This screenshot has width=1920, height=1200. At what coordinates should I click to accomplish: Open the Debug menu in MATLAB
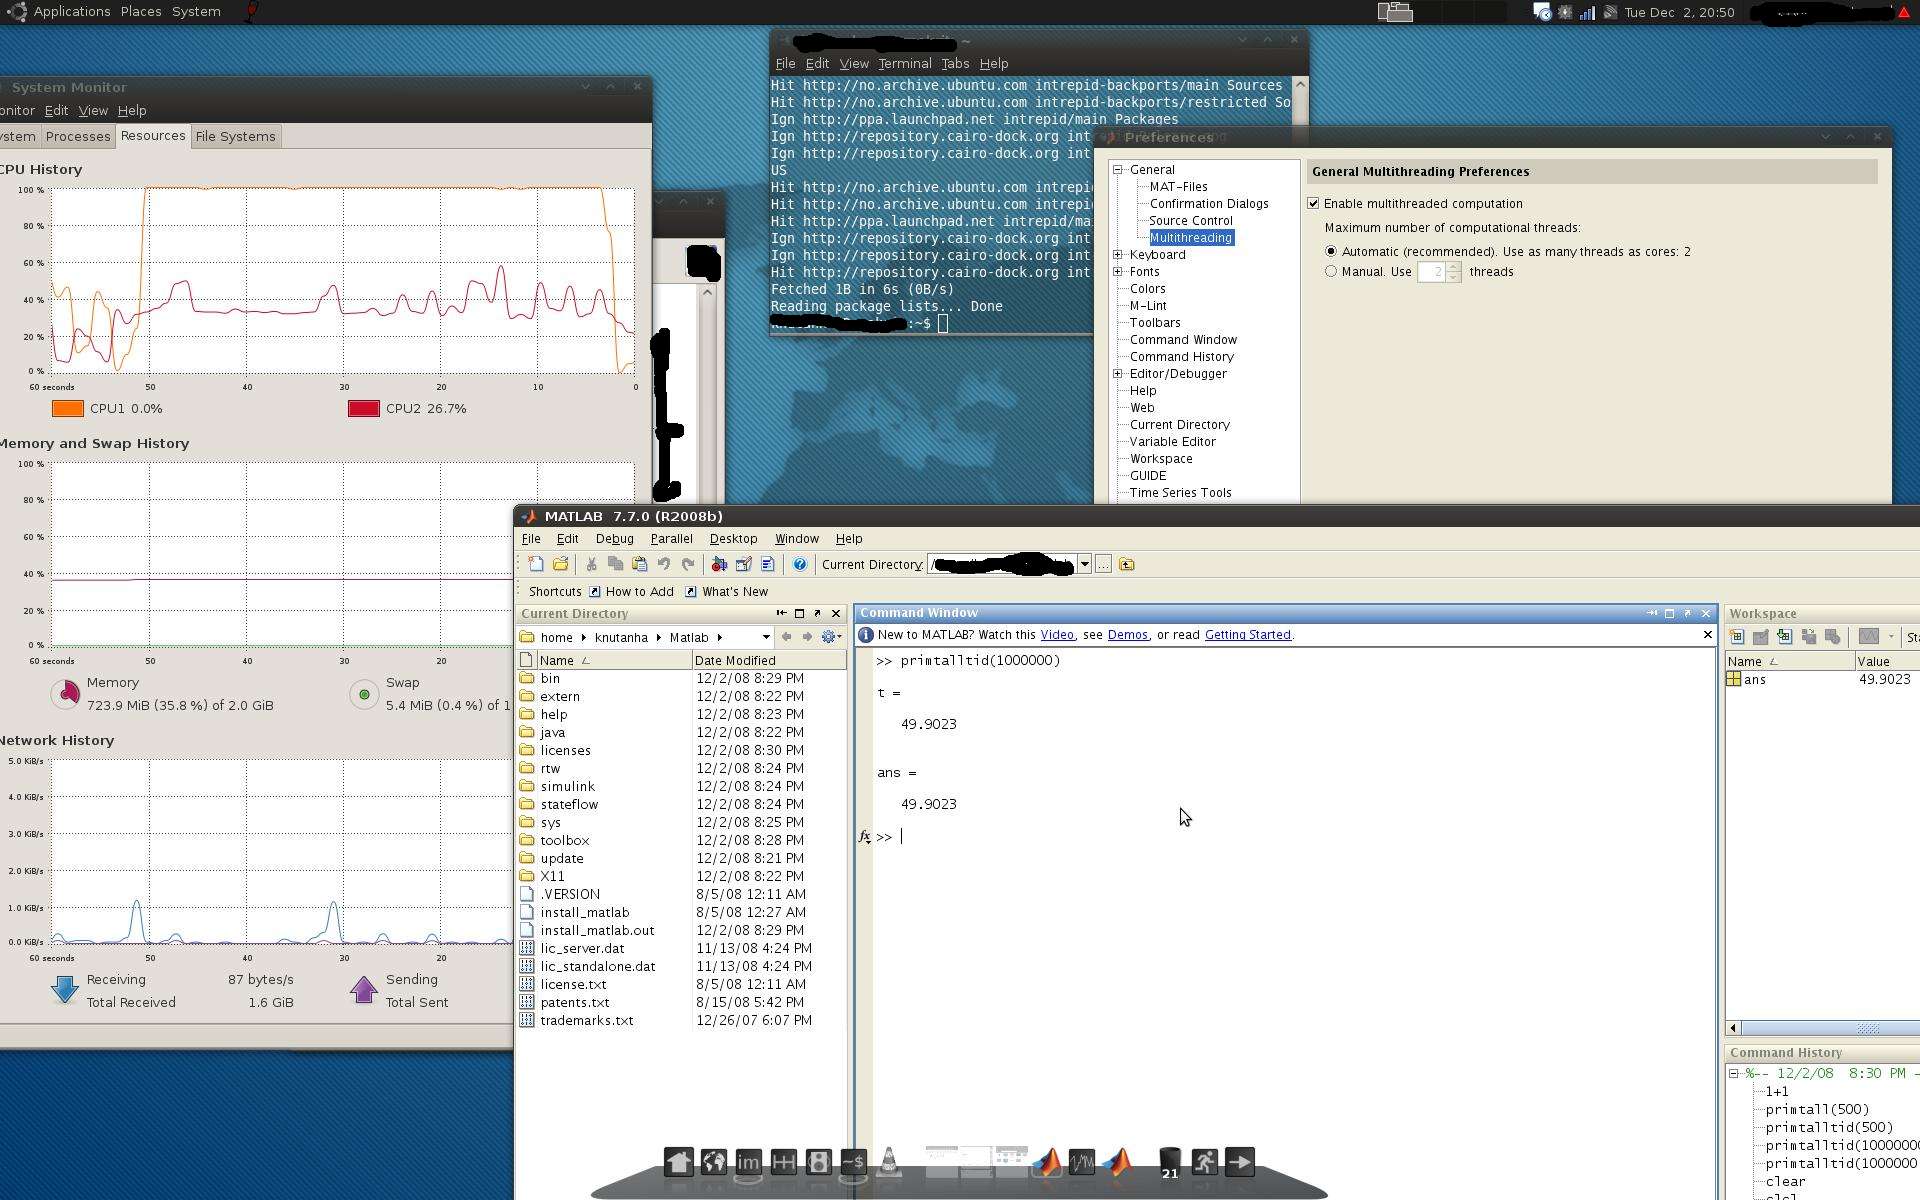[614, 538]
